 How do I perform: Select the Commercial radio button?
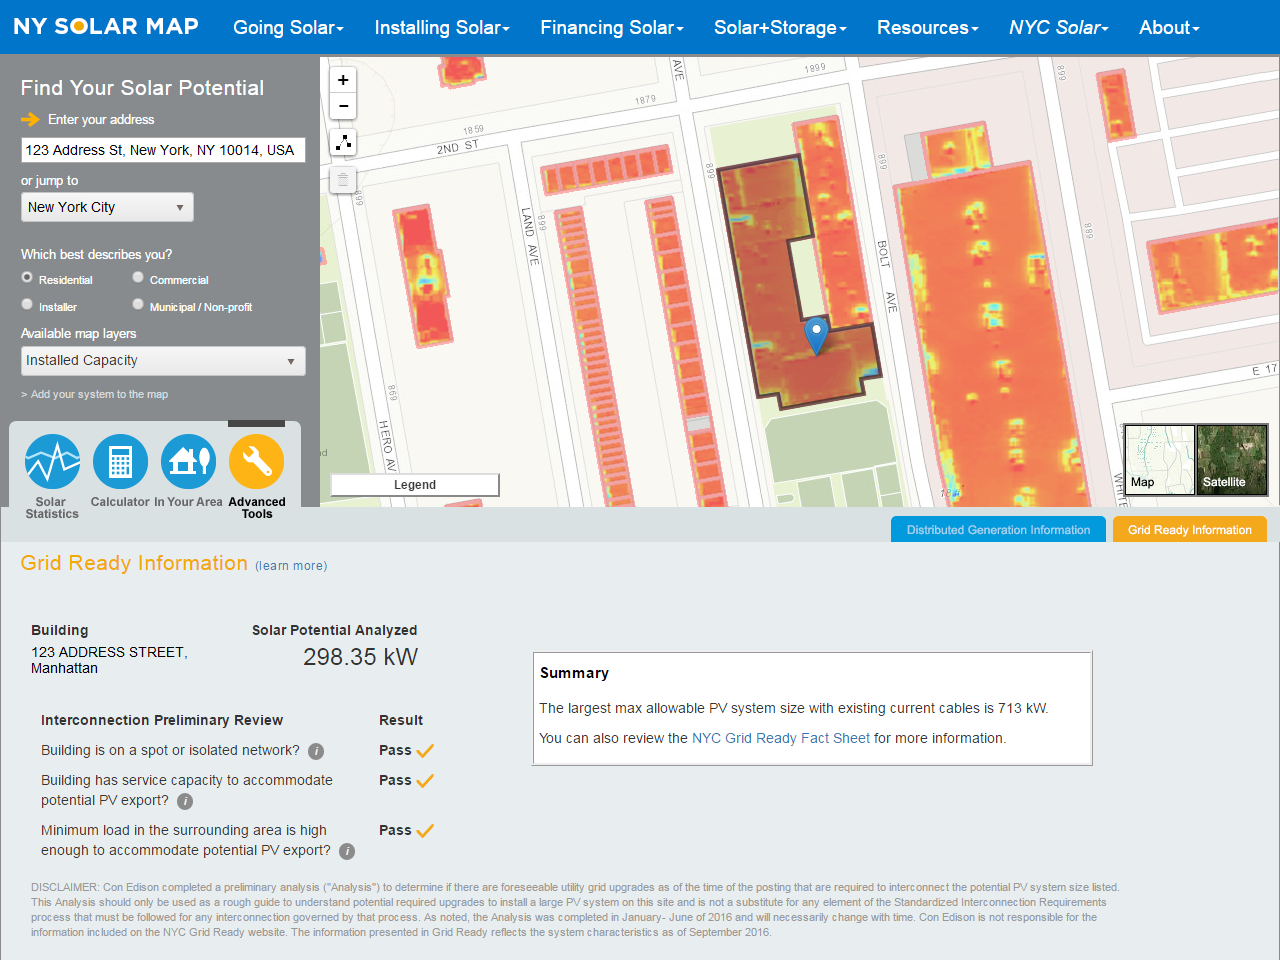click(x=138, y=277)
